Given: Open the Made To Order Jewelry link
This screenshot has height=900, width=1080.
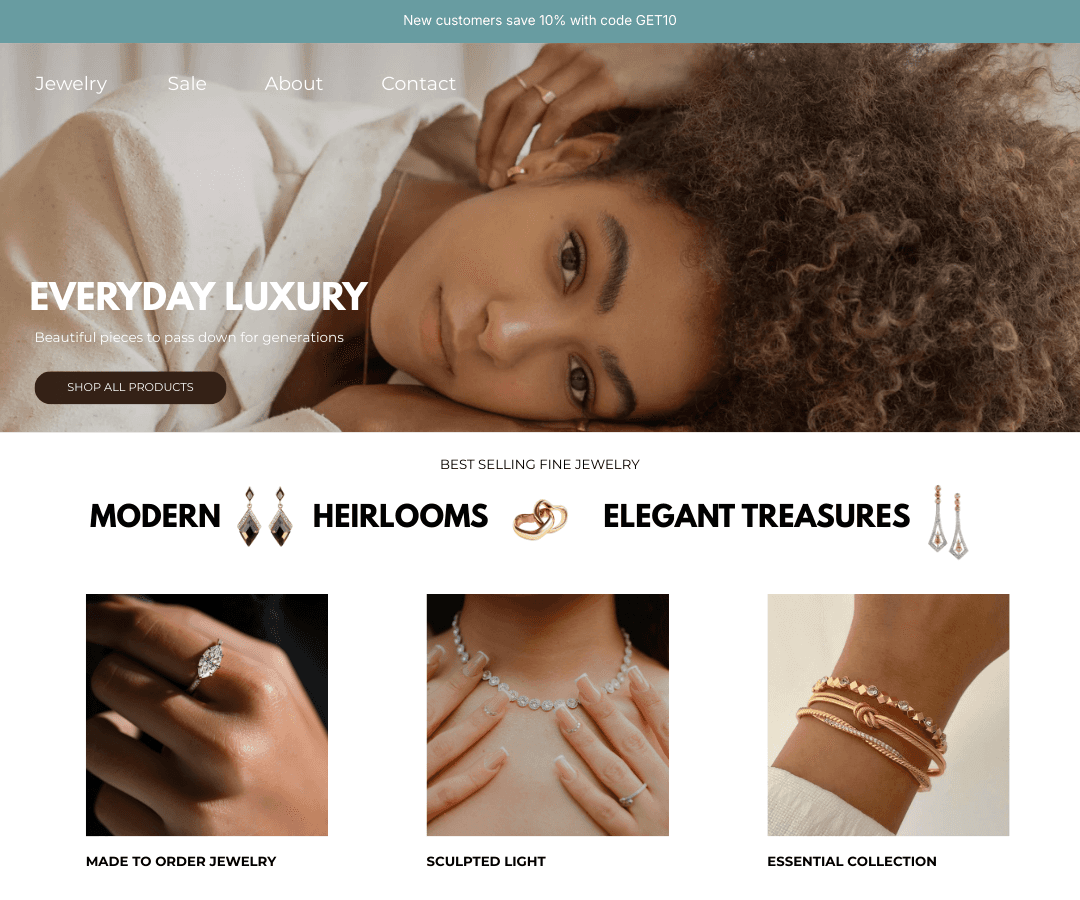Looking at the screenshot, I should coord(181,861).
